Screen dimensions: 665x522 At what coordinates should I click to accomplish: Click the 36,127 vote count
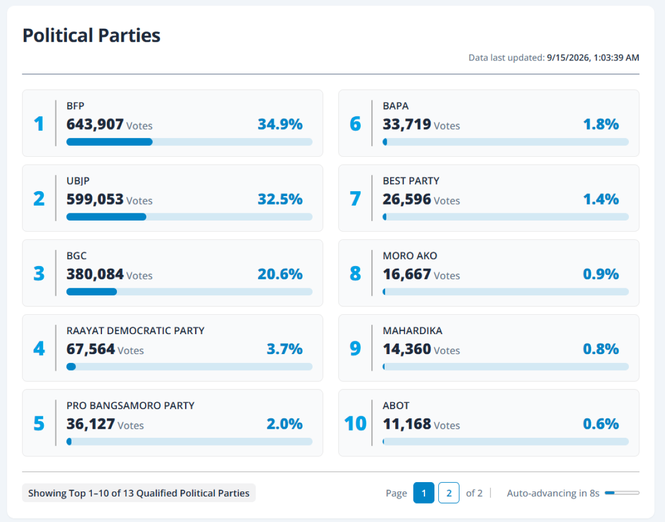coord(91,424)
